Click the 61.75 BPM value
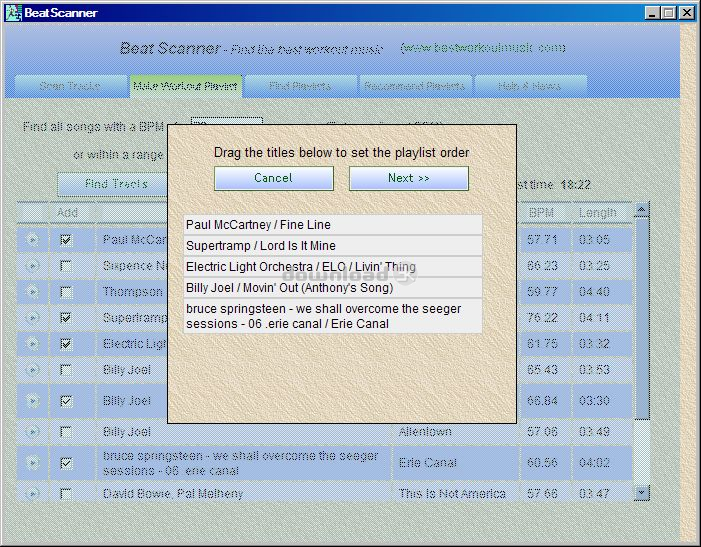 click(542, 344)
